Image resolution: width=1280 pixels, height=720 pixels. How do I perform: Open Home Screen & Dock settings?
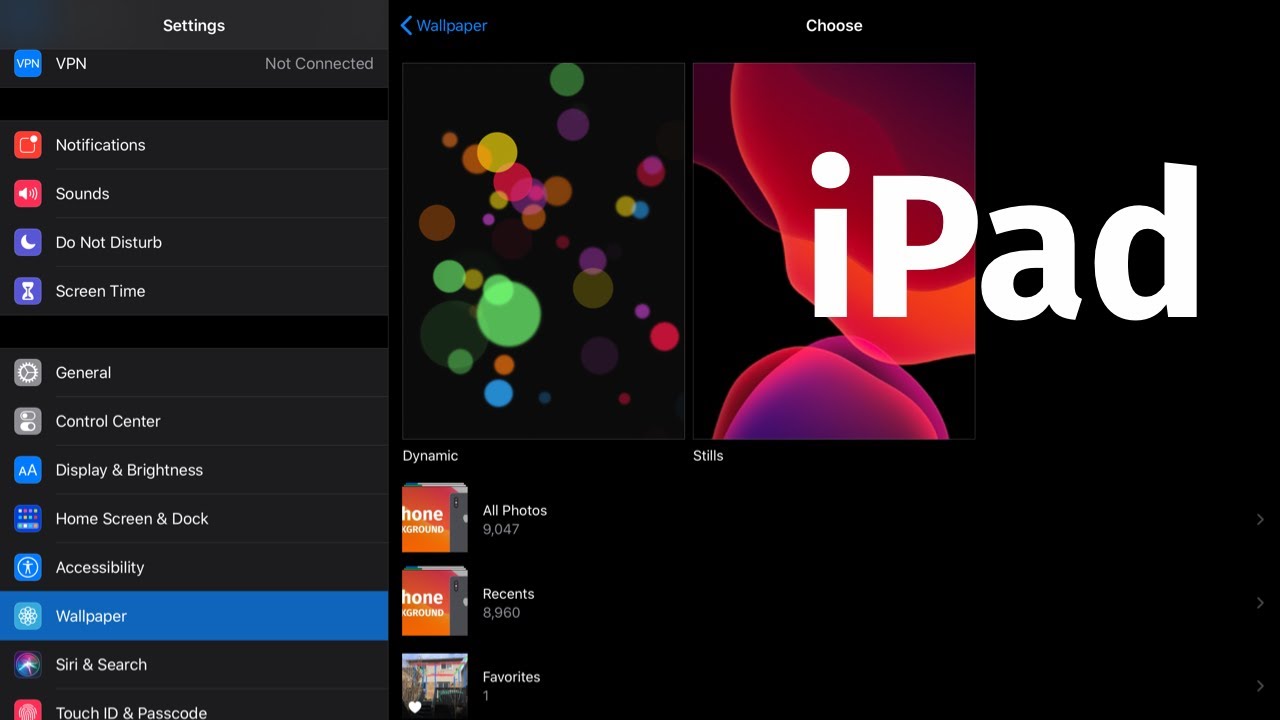pos(194,519)
